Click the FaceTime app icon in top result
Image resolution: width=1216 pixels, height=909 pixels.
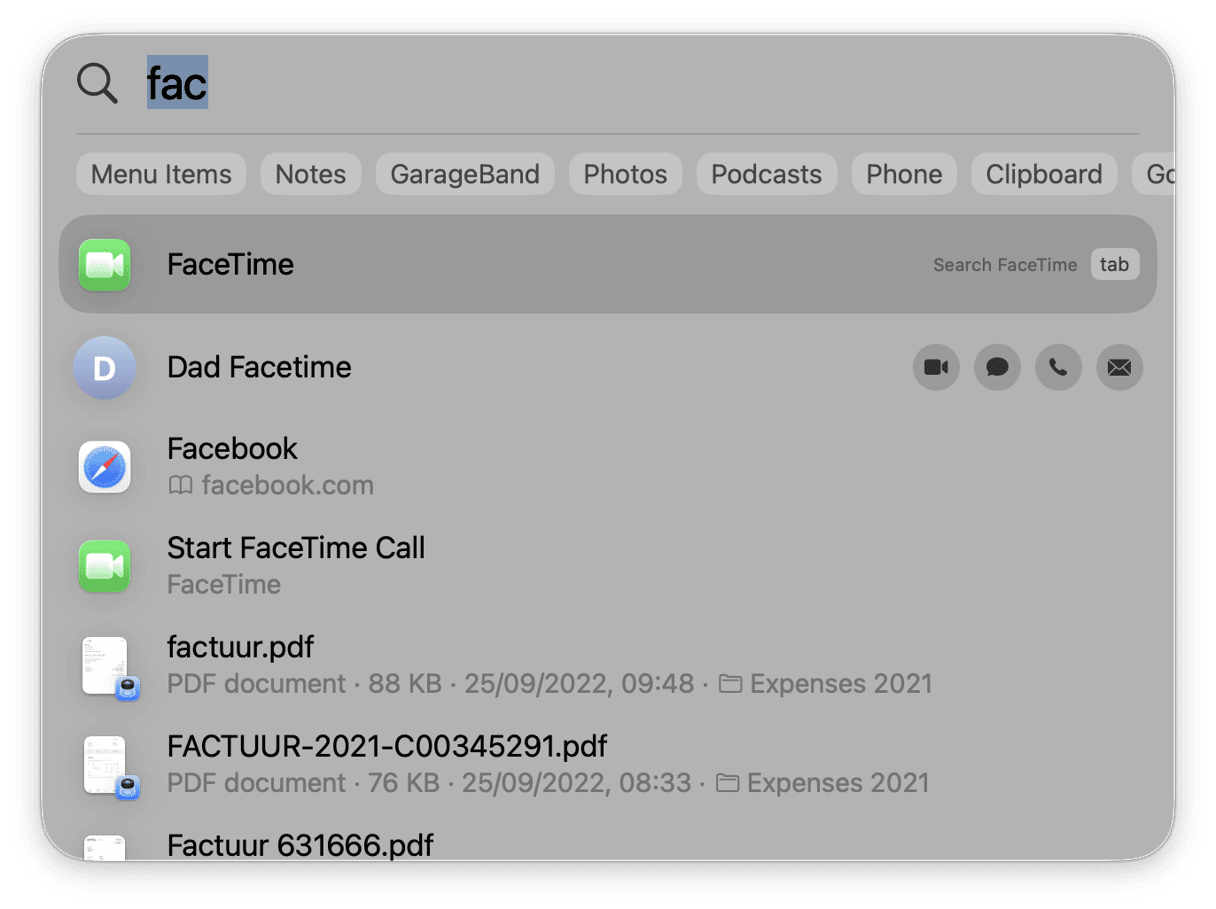click(105, 265)
